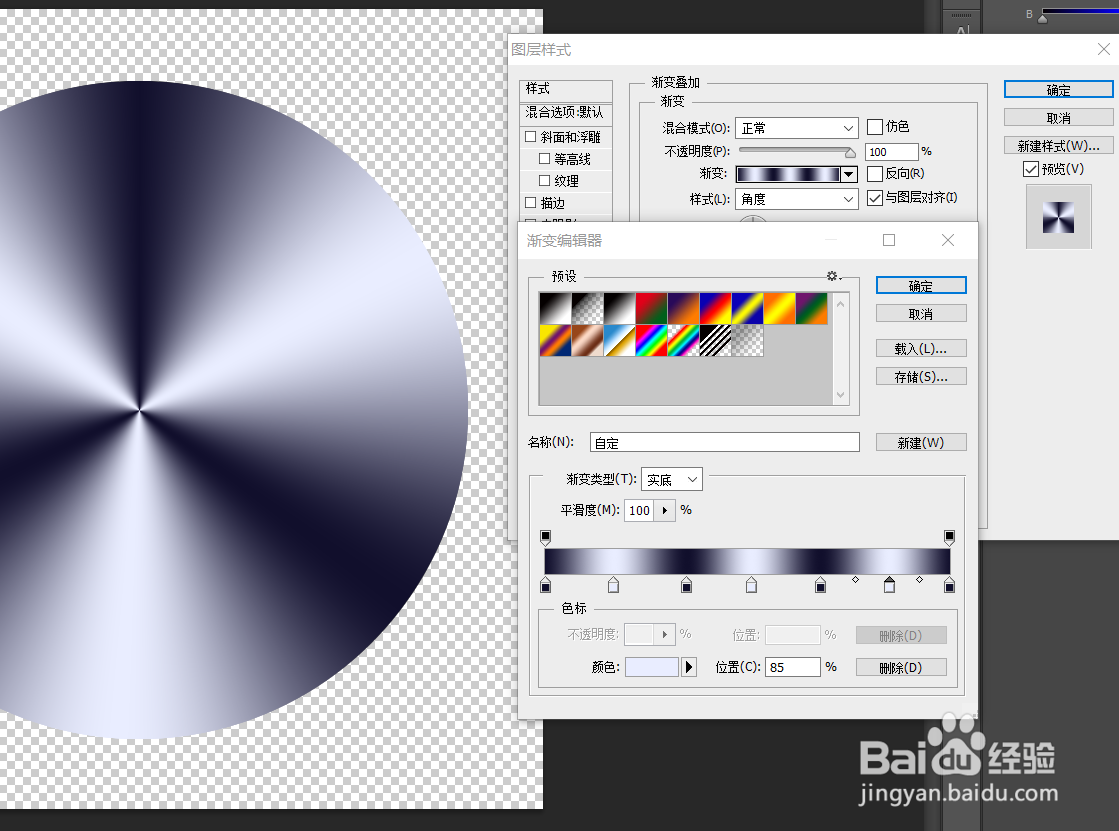Open the blend mode (混合模式) dropdown
Viewport: 1119px width, 831px height.
click(796, 128)
